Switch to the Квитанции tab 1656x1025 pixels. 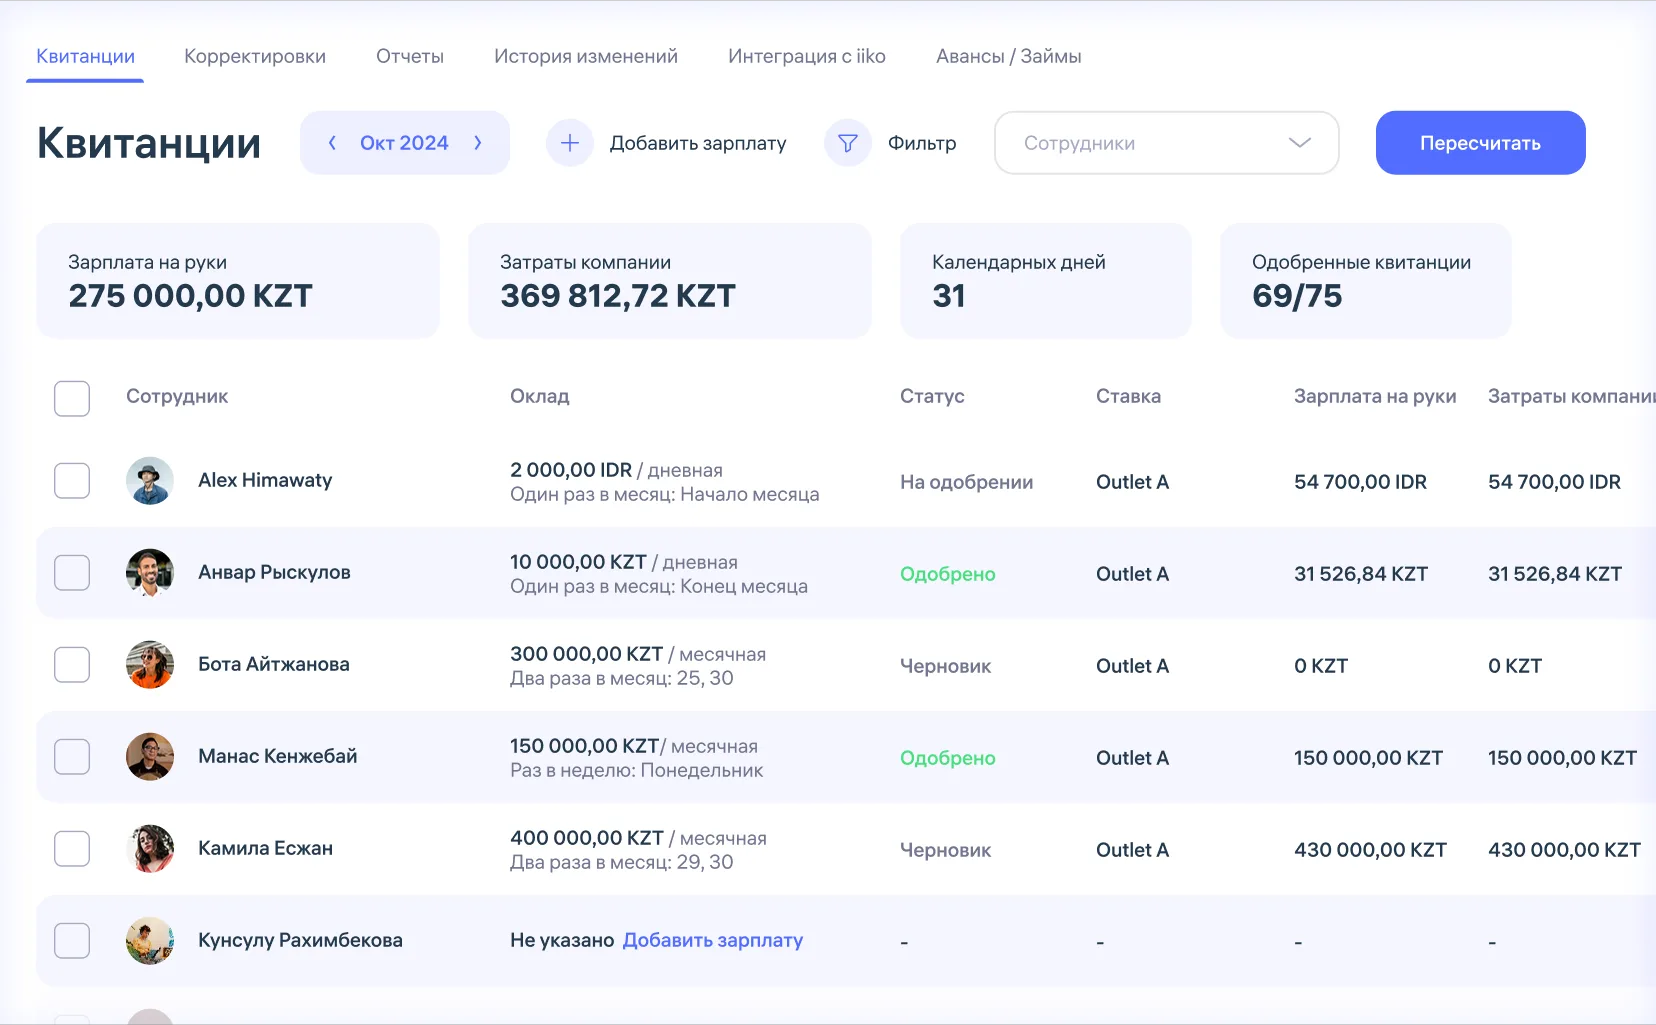tap(86, 56)
